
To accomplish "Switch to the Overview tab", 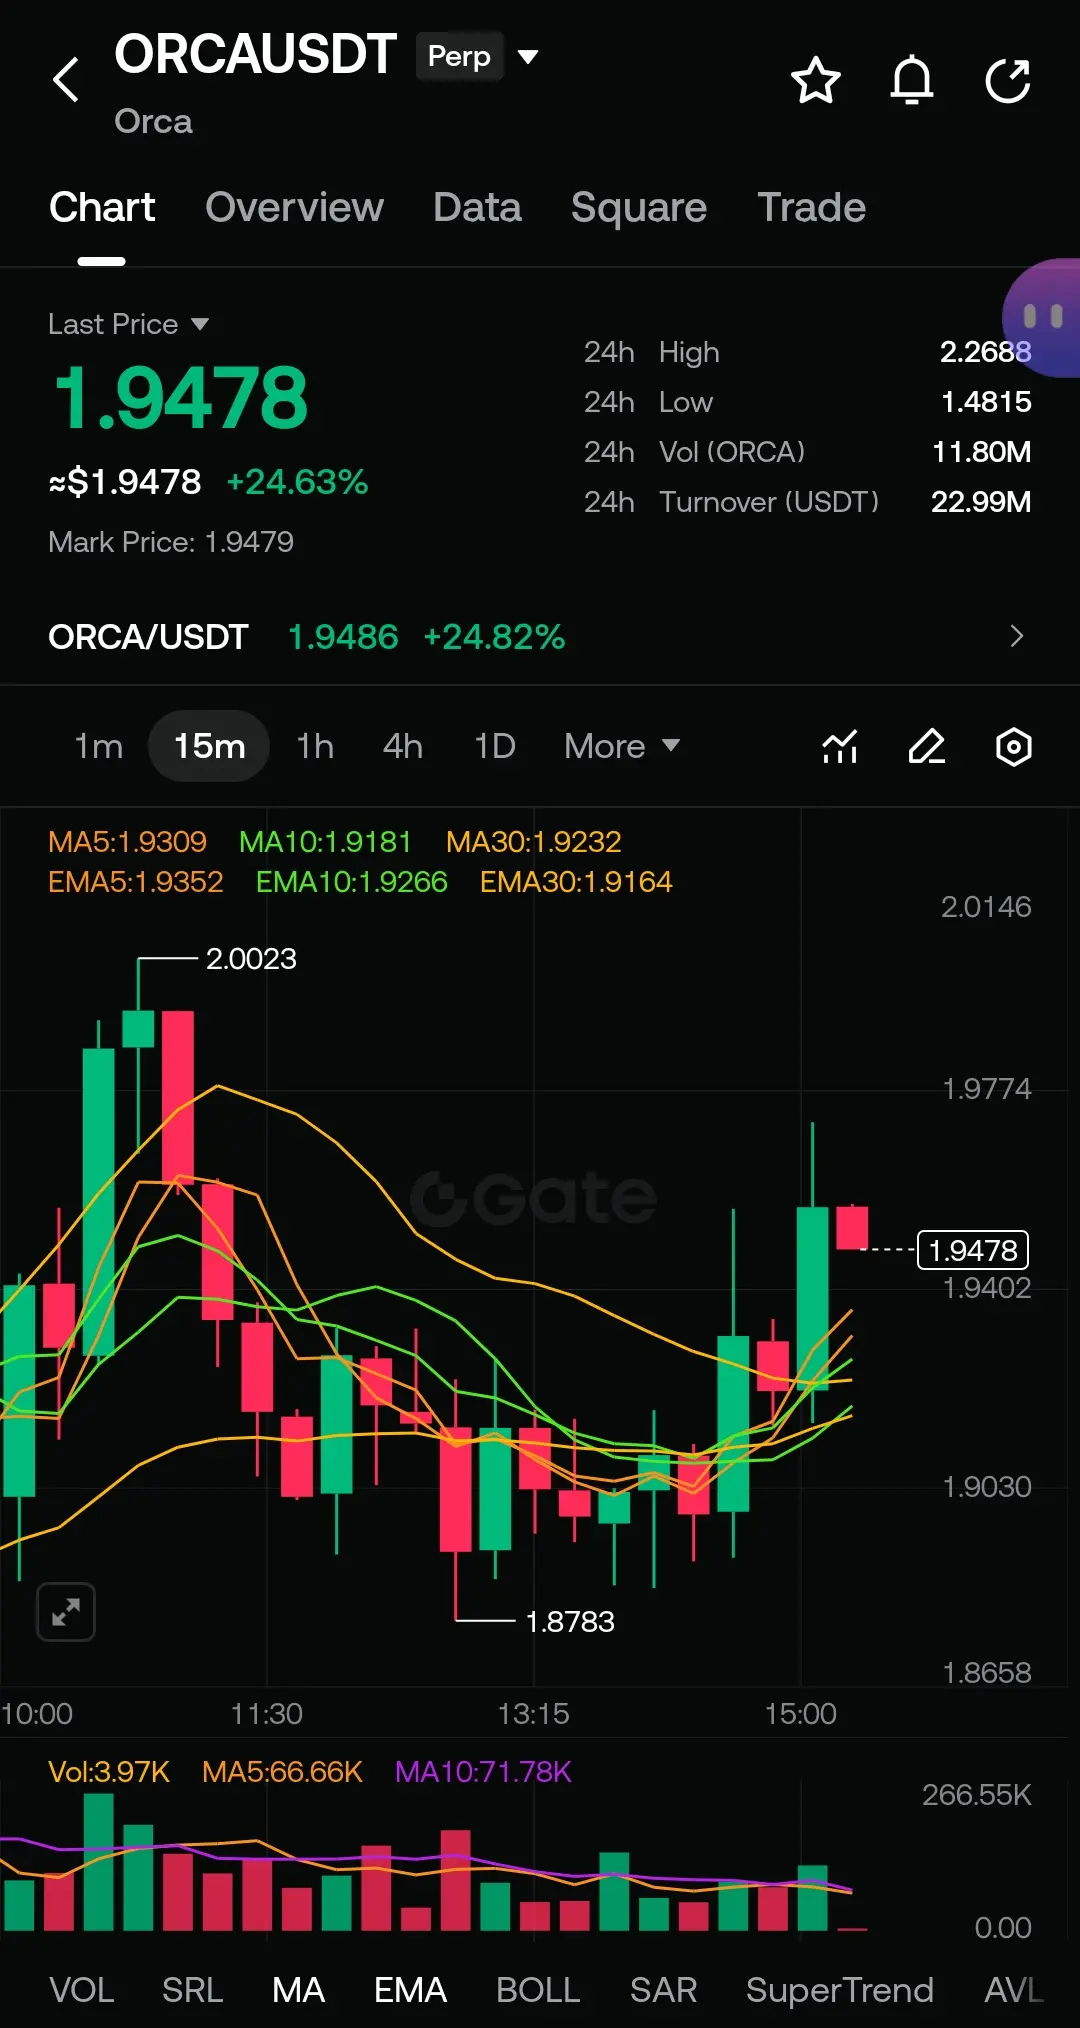I will pyautogui.click(x=294, y=208).
